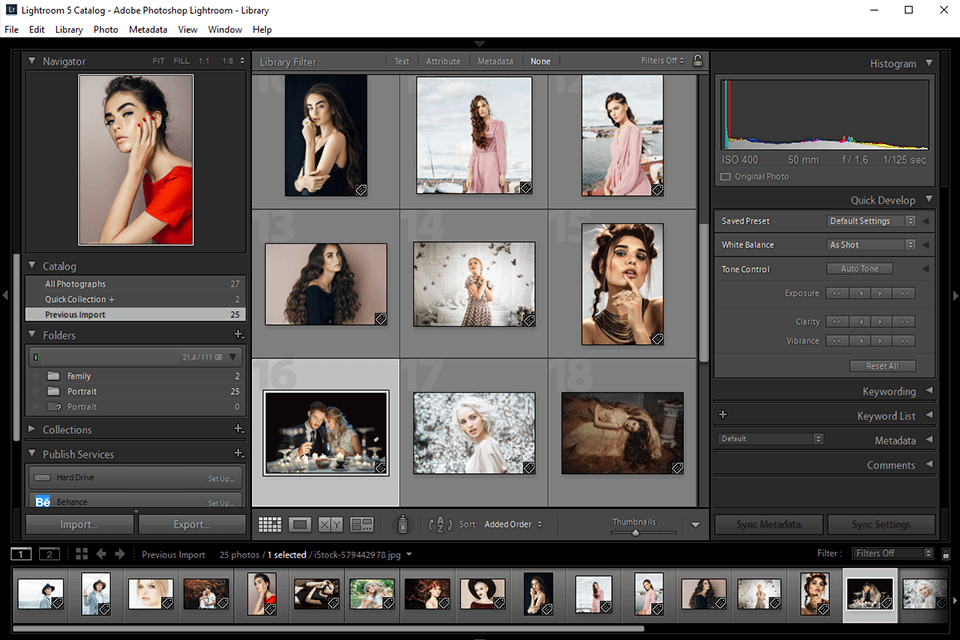Open the White Balance As Shot dropdown
This screenshot has height=640, width=960.
pyautogui.click(x=871, y=245)
